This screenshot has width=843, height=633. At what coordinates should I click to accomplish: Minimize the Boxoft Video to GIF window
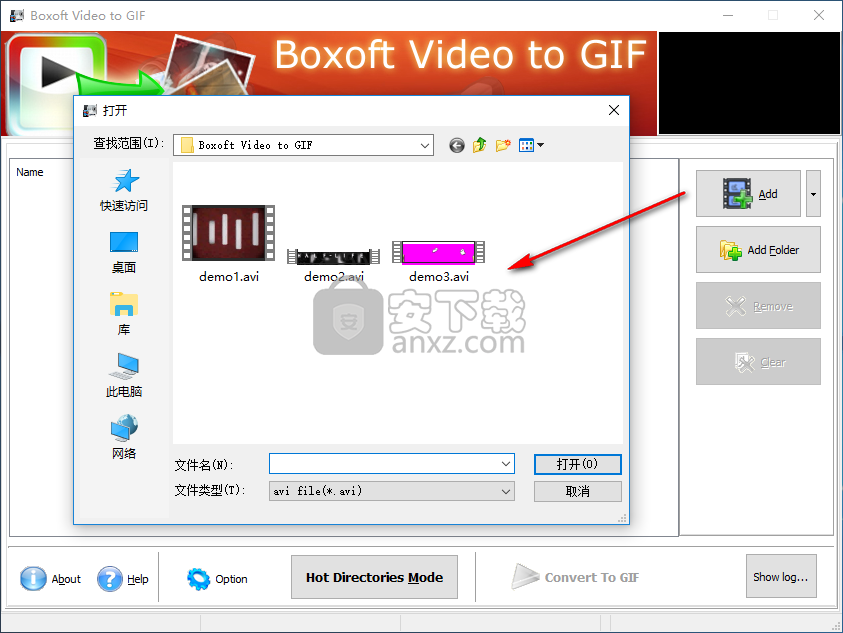(x=728, y=15)
